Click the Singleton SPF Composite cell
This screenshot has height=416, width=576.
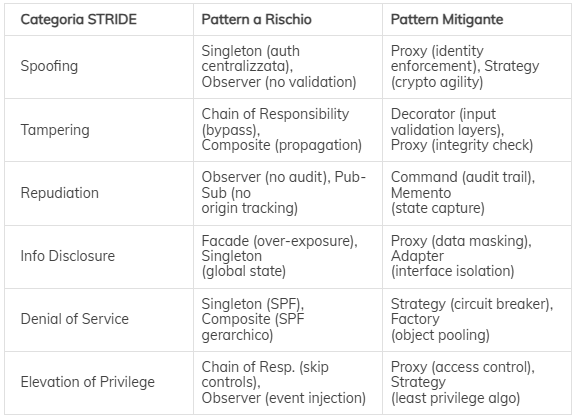[x=288, y=320]
